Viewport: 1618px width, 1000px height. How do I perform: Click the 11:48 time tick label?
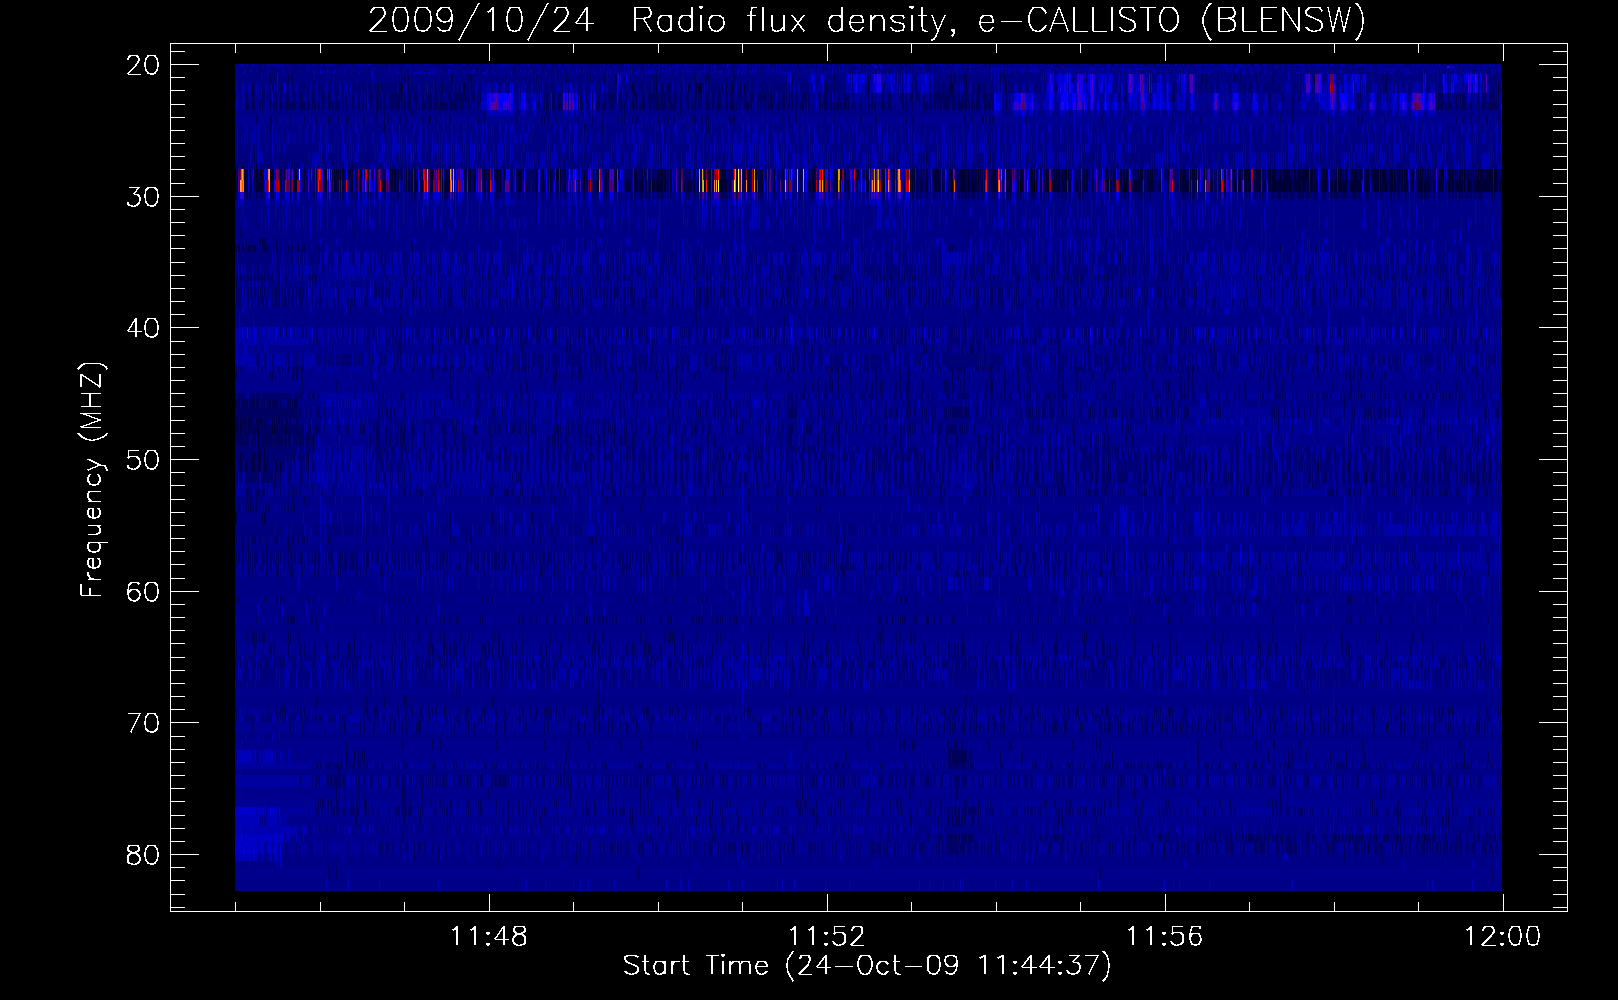pyautogui.click(x=489, y=937)
